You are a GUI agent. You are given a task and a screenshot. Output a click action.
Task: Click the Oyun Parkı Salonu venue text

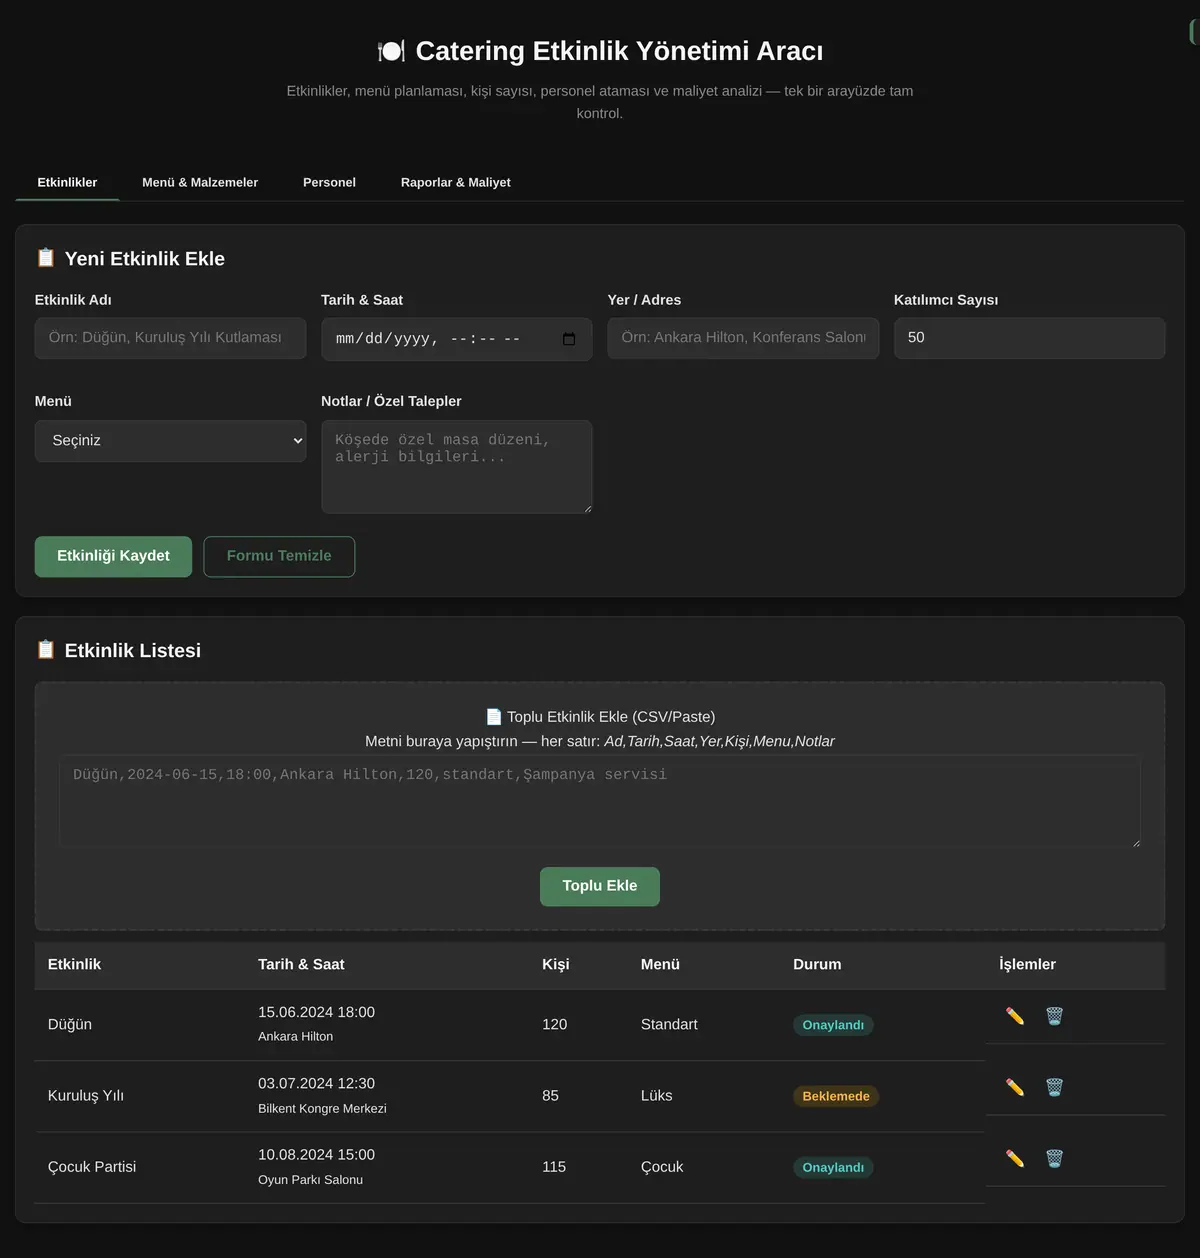pyautogui.click(x=310, y=1180)
